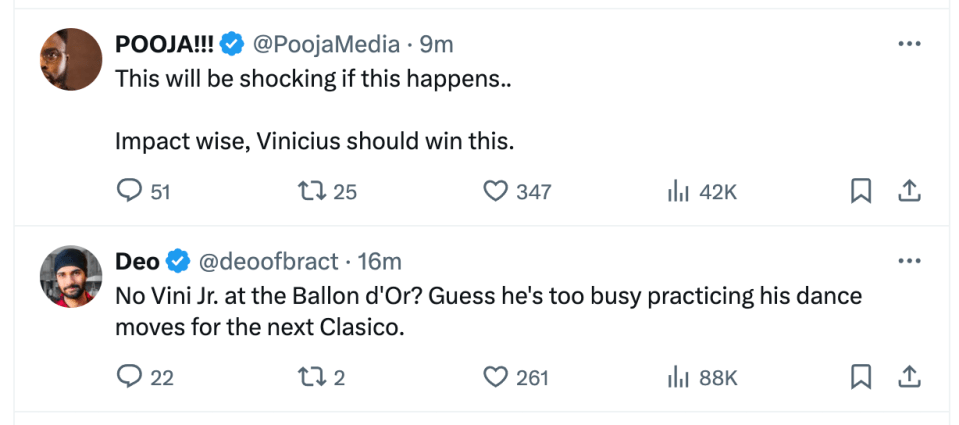Reply to Deo's tweet via comment icon

point(129,377)
